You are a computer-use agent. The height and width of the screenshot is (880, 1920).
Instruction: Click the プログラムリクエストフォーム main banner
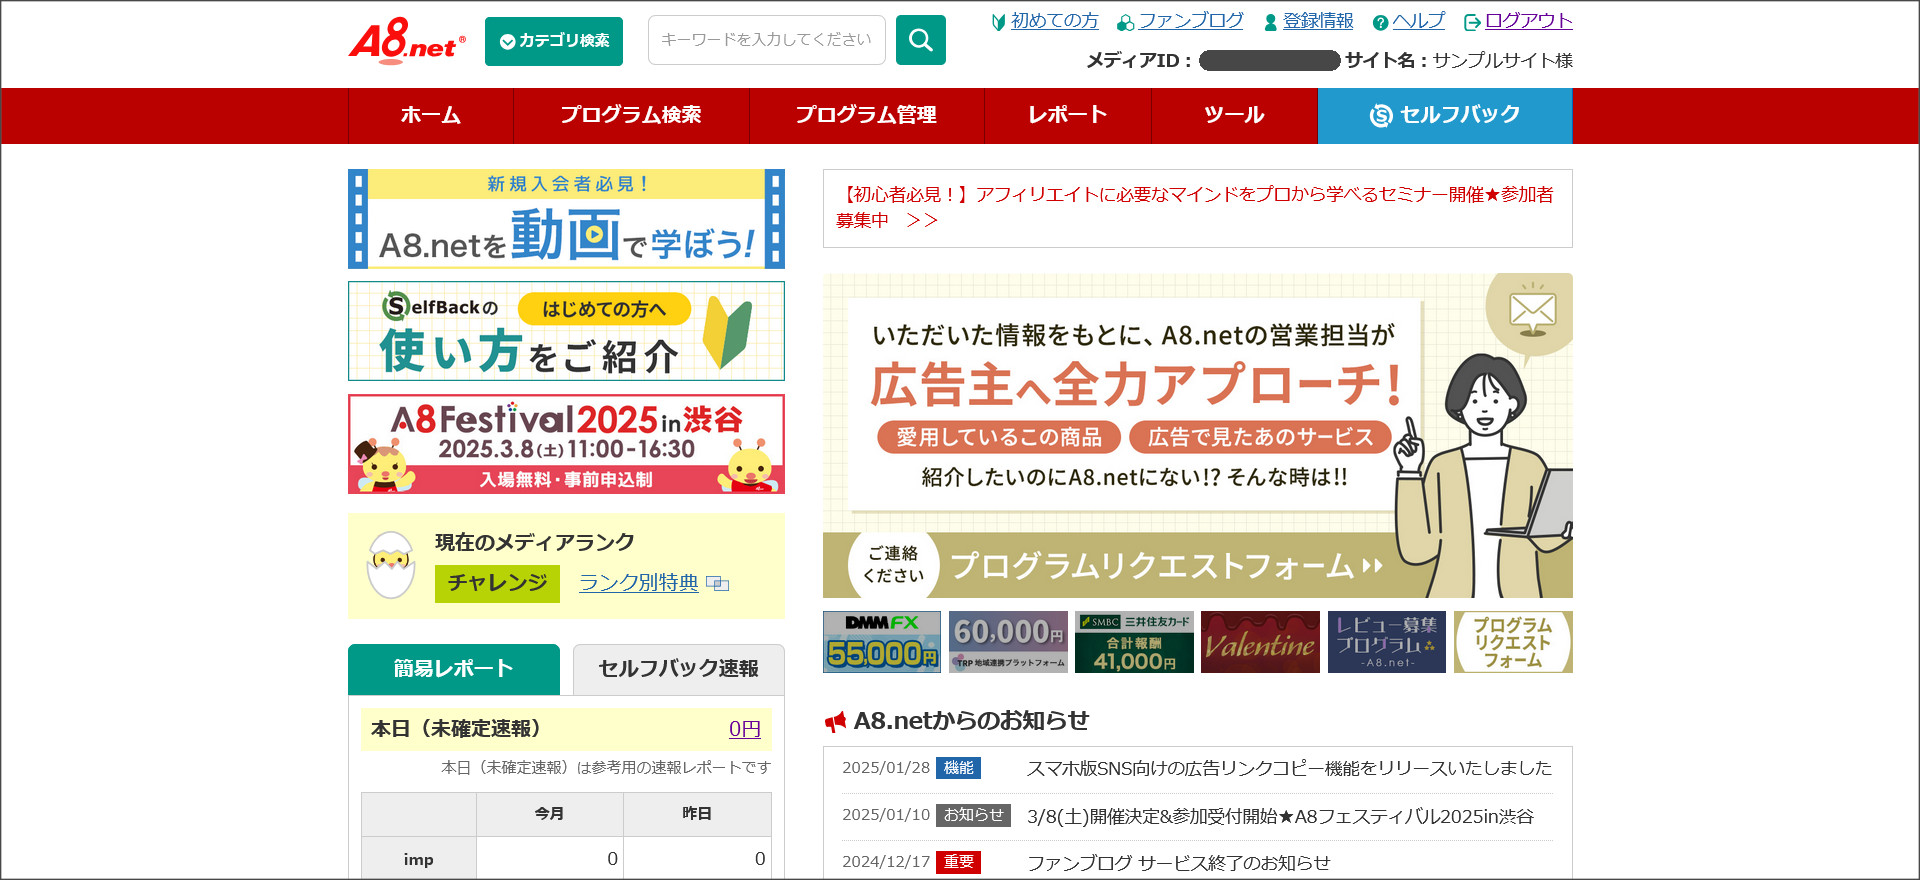(1198, 435)
